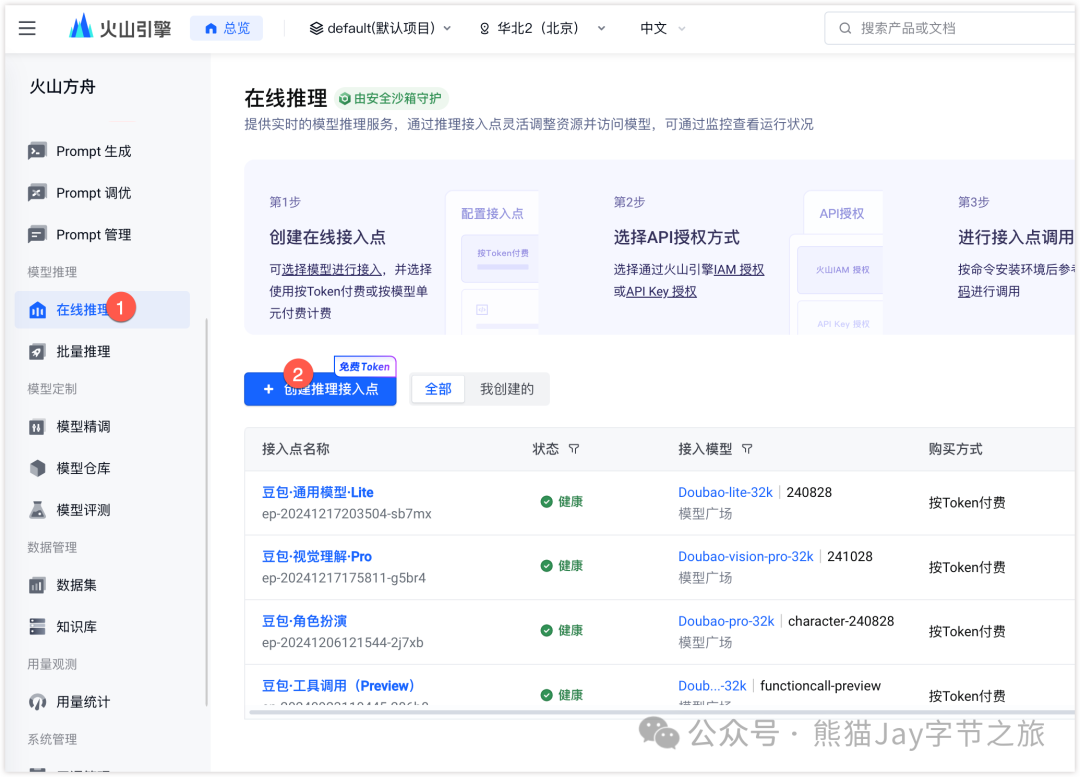This screenshot has height=777, width=1080.
Task: Click the Prompt 生成 sidebar icon
Action: (x=37, y=151)
